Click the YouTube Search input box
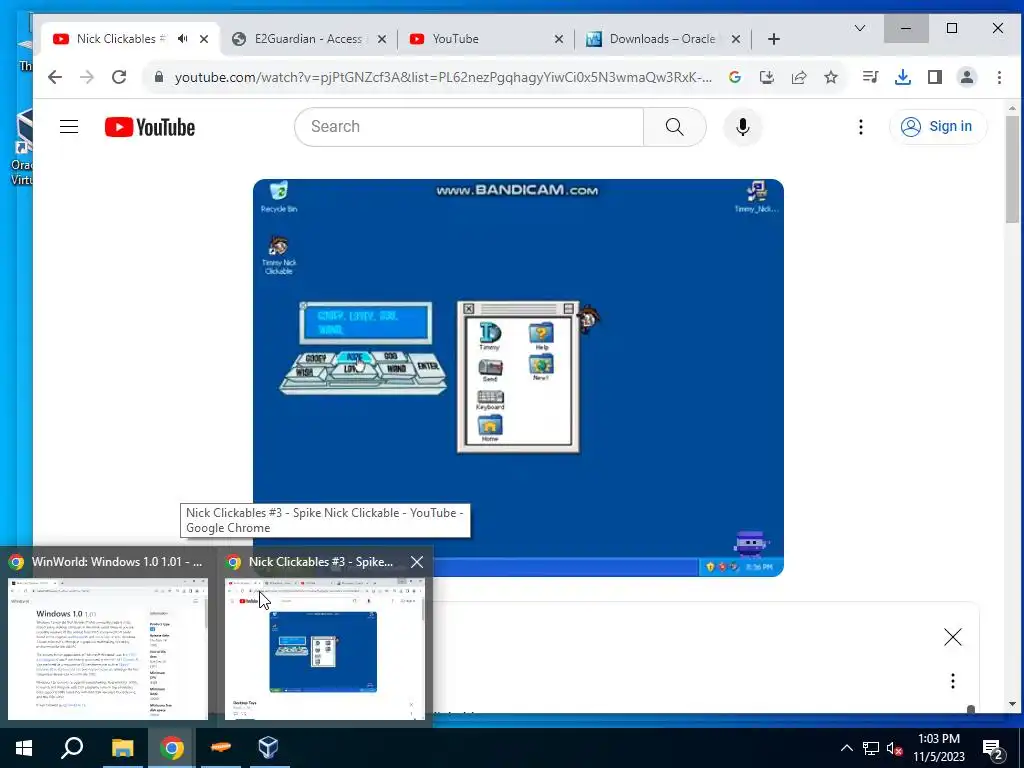This screenshot has width=1024, height=768. (469, 127)
